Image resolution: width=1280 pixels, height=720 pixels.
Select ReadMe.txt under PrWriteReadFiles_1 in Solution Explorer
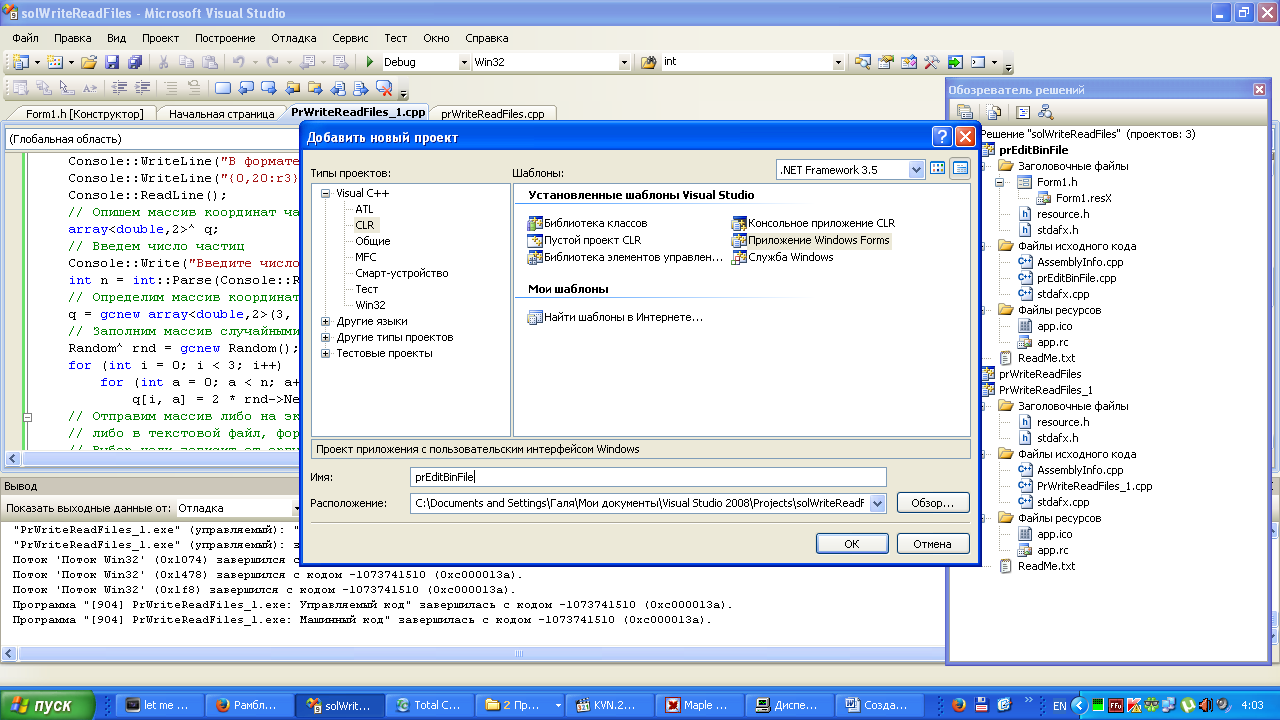[1046, 566]
